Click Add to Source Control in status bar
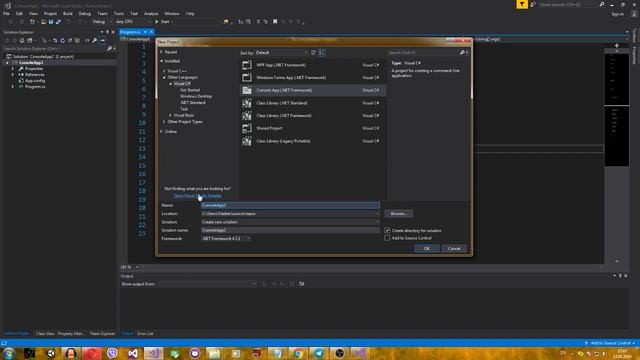The image size is (640, 360). pos(611,343)
